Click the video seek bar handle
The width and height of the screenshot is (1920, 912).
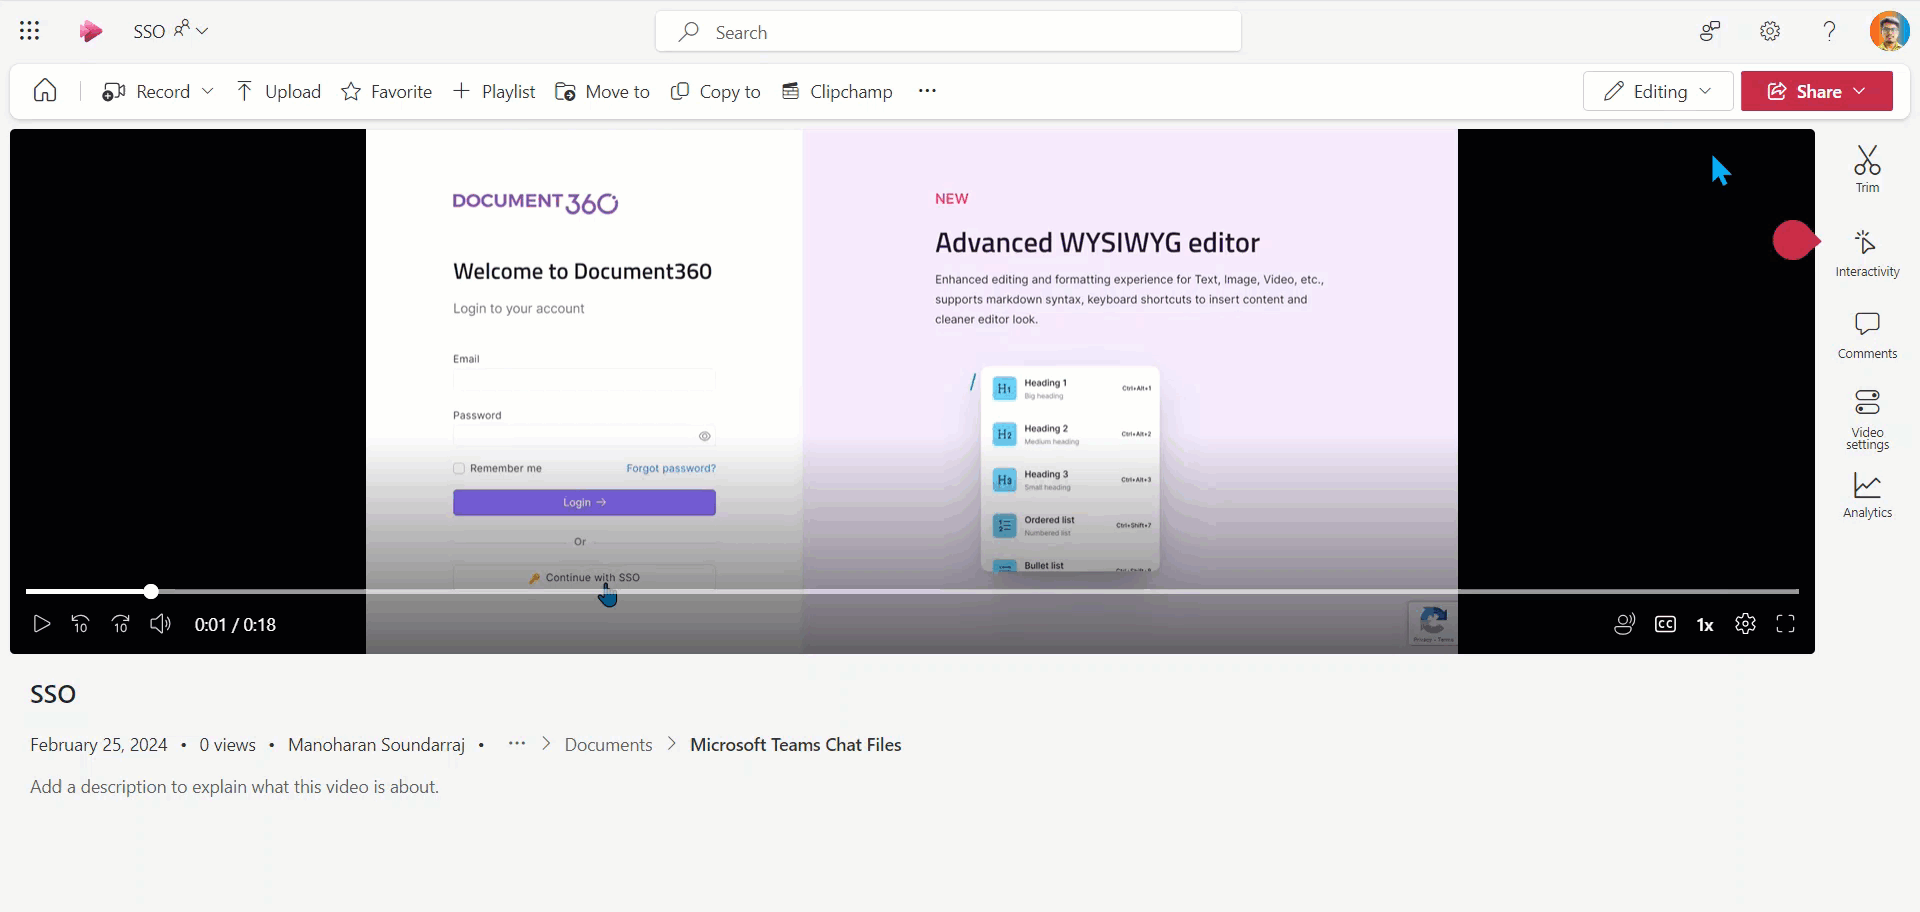[x=151, y=591]
